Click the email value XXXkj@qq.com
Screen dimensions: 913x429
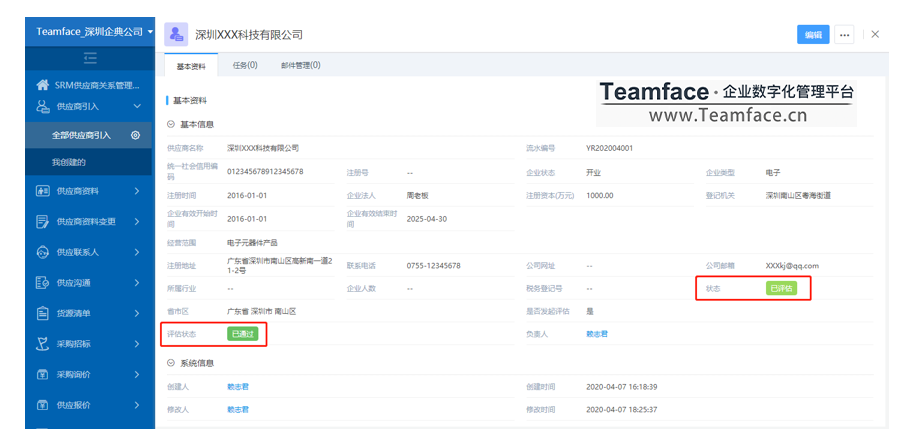coord(792,265)
